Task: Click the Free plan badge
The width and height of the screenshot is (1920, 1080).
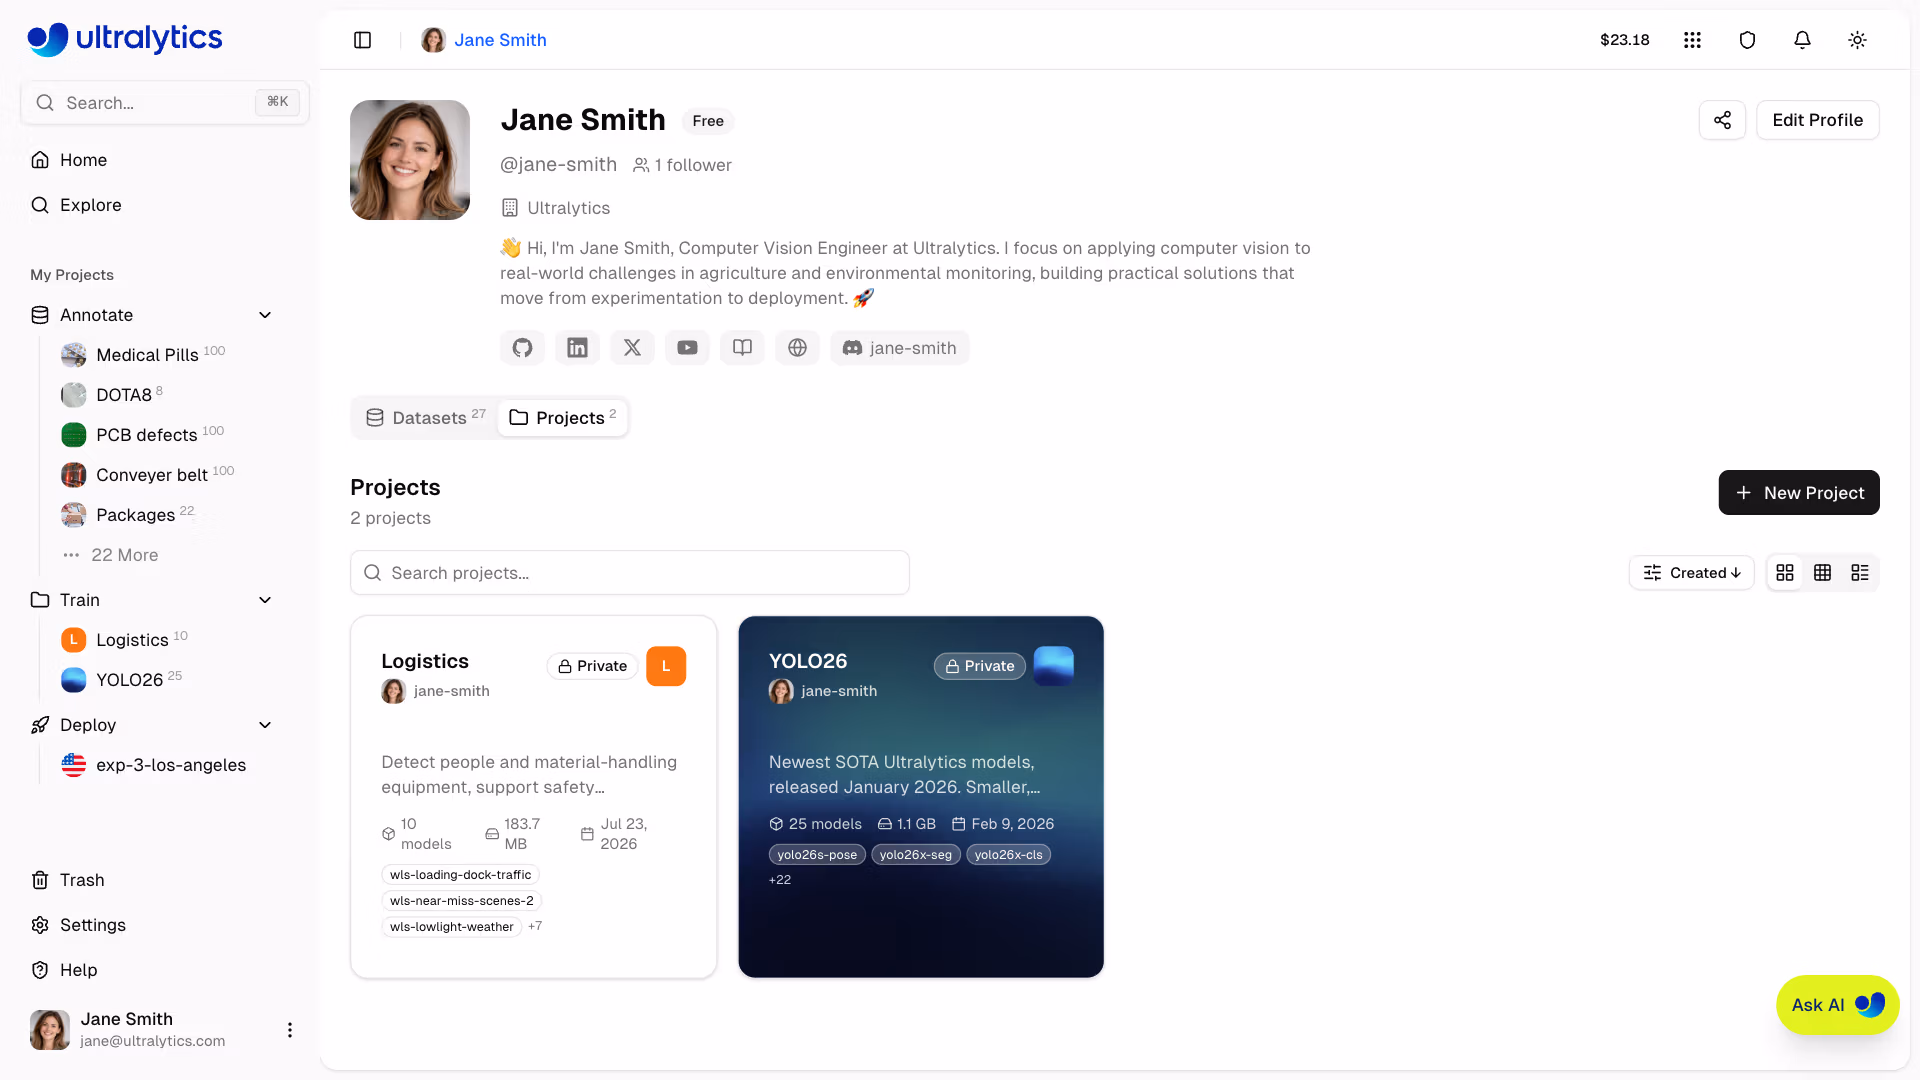Action: coord(708,121)
